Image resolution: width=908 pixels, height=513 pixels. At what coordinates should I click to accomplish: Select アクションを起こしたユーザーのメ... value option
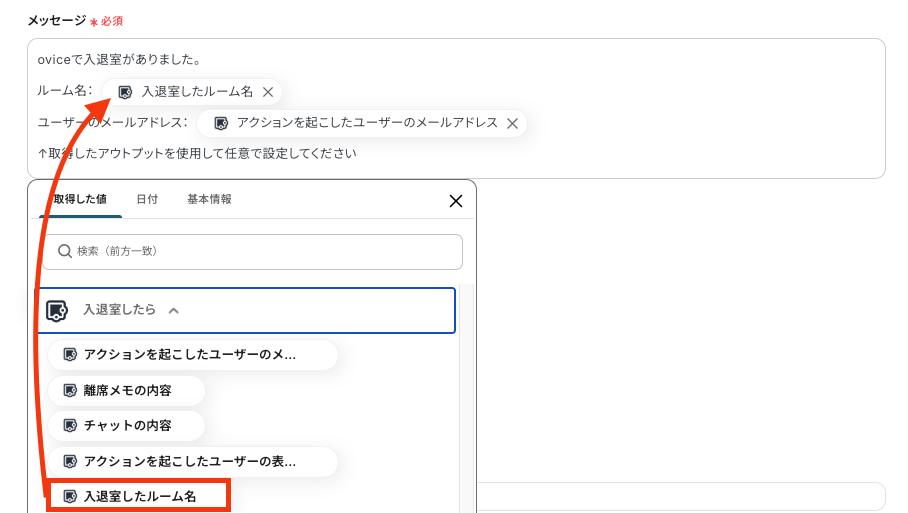193,354
